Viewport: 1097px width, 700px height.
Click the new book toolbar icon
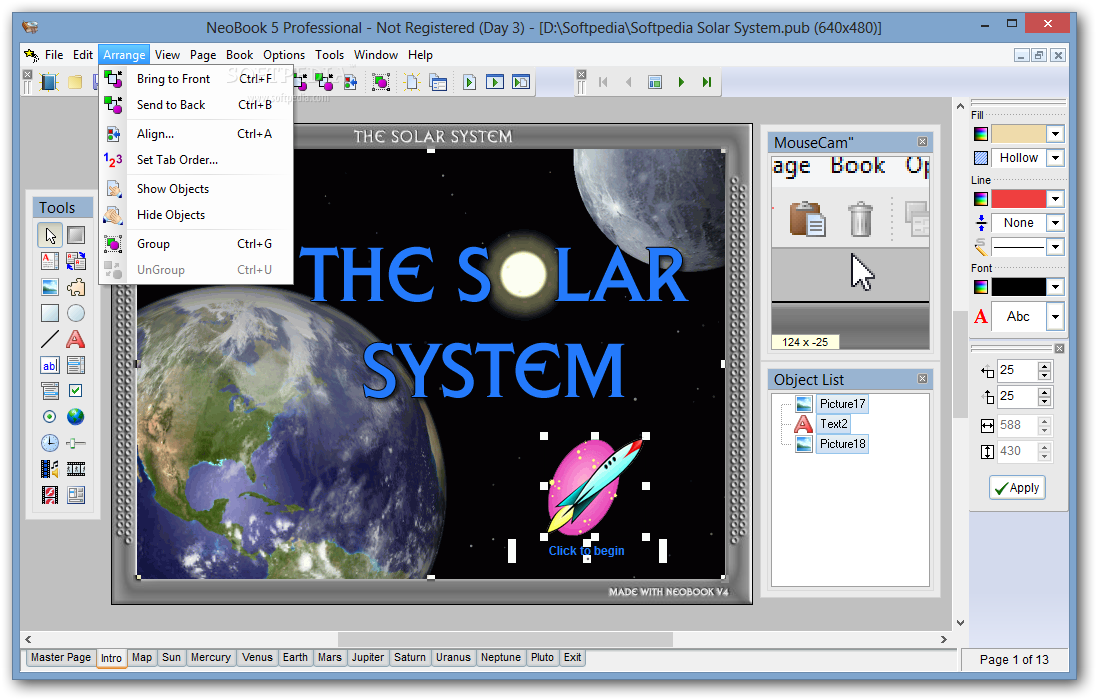(x=49, y=82)
